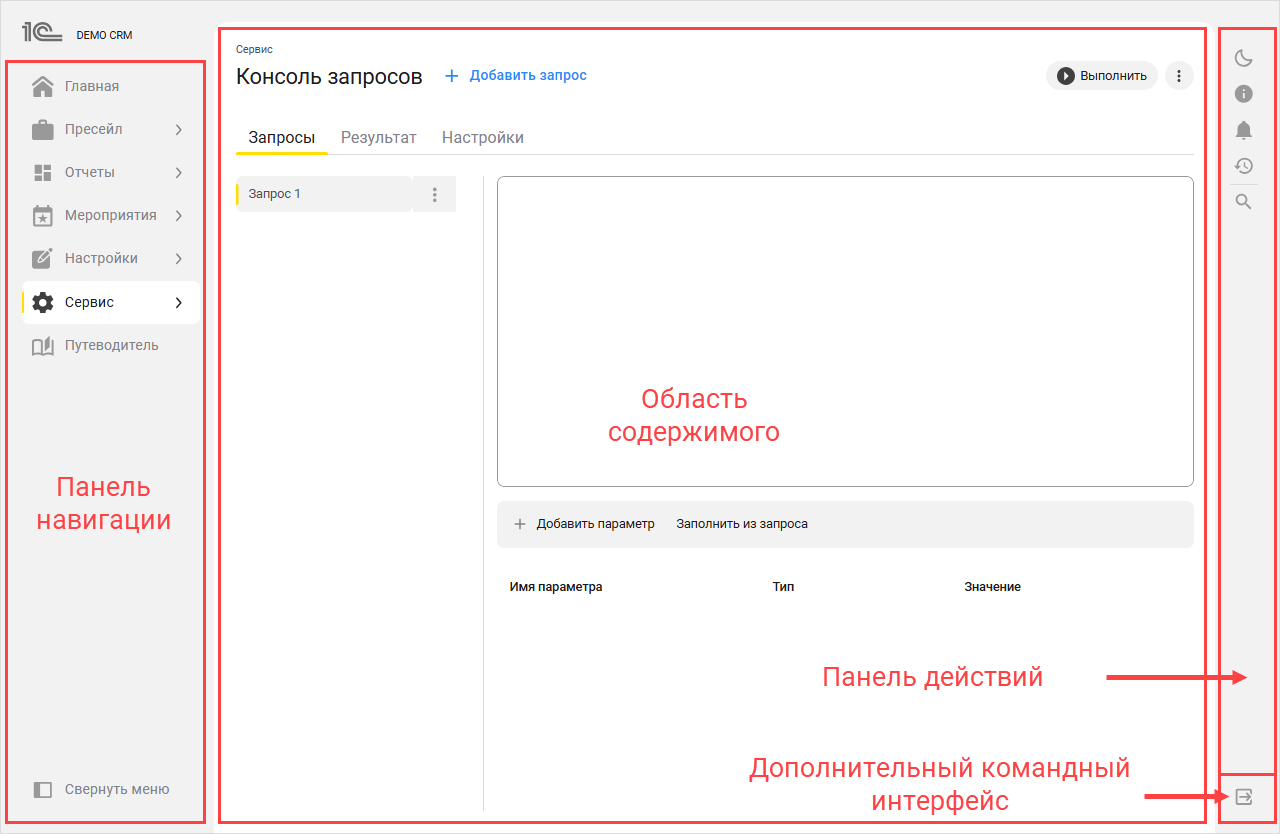Select the Запрос 1 list item

[x=324, y=194]
